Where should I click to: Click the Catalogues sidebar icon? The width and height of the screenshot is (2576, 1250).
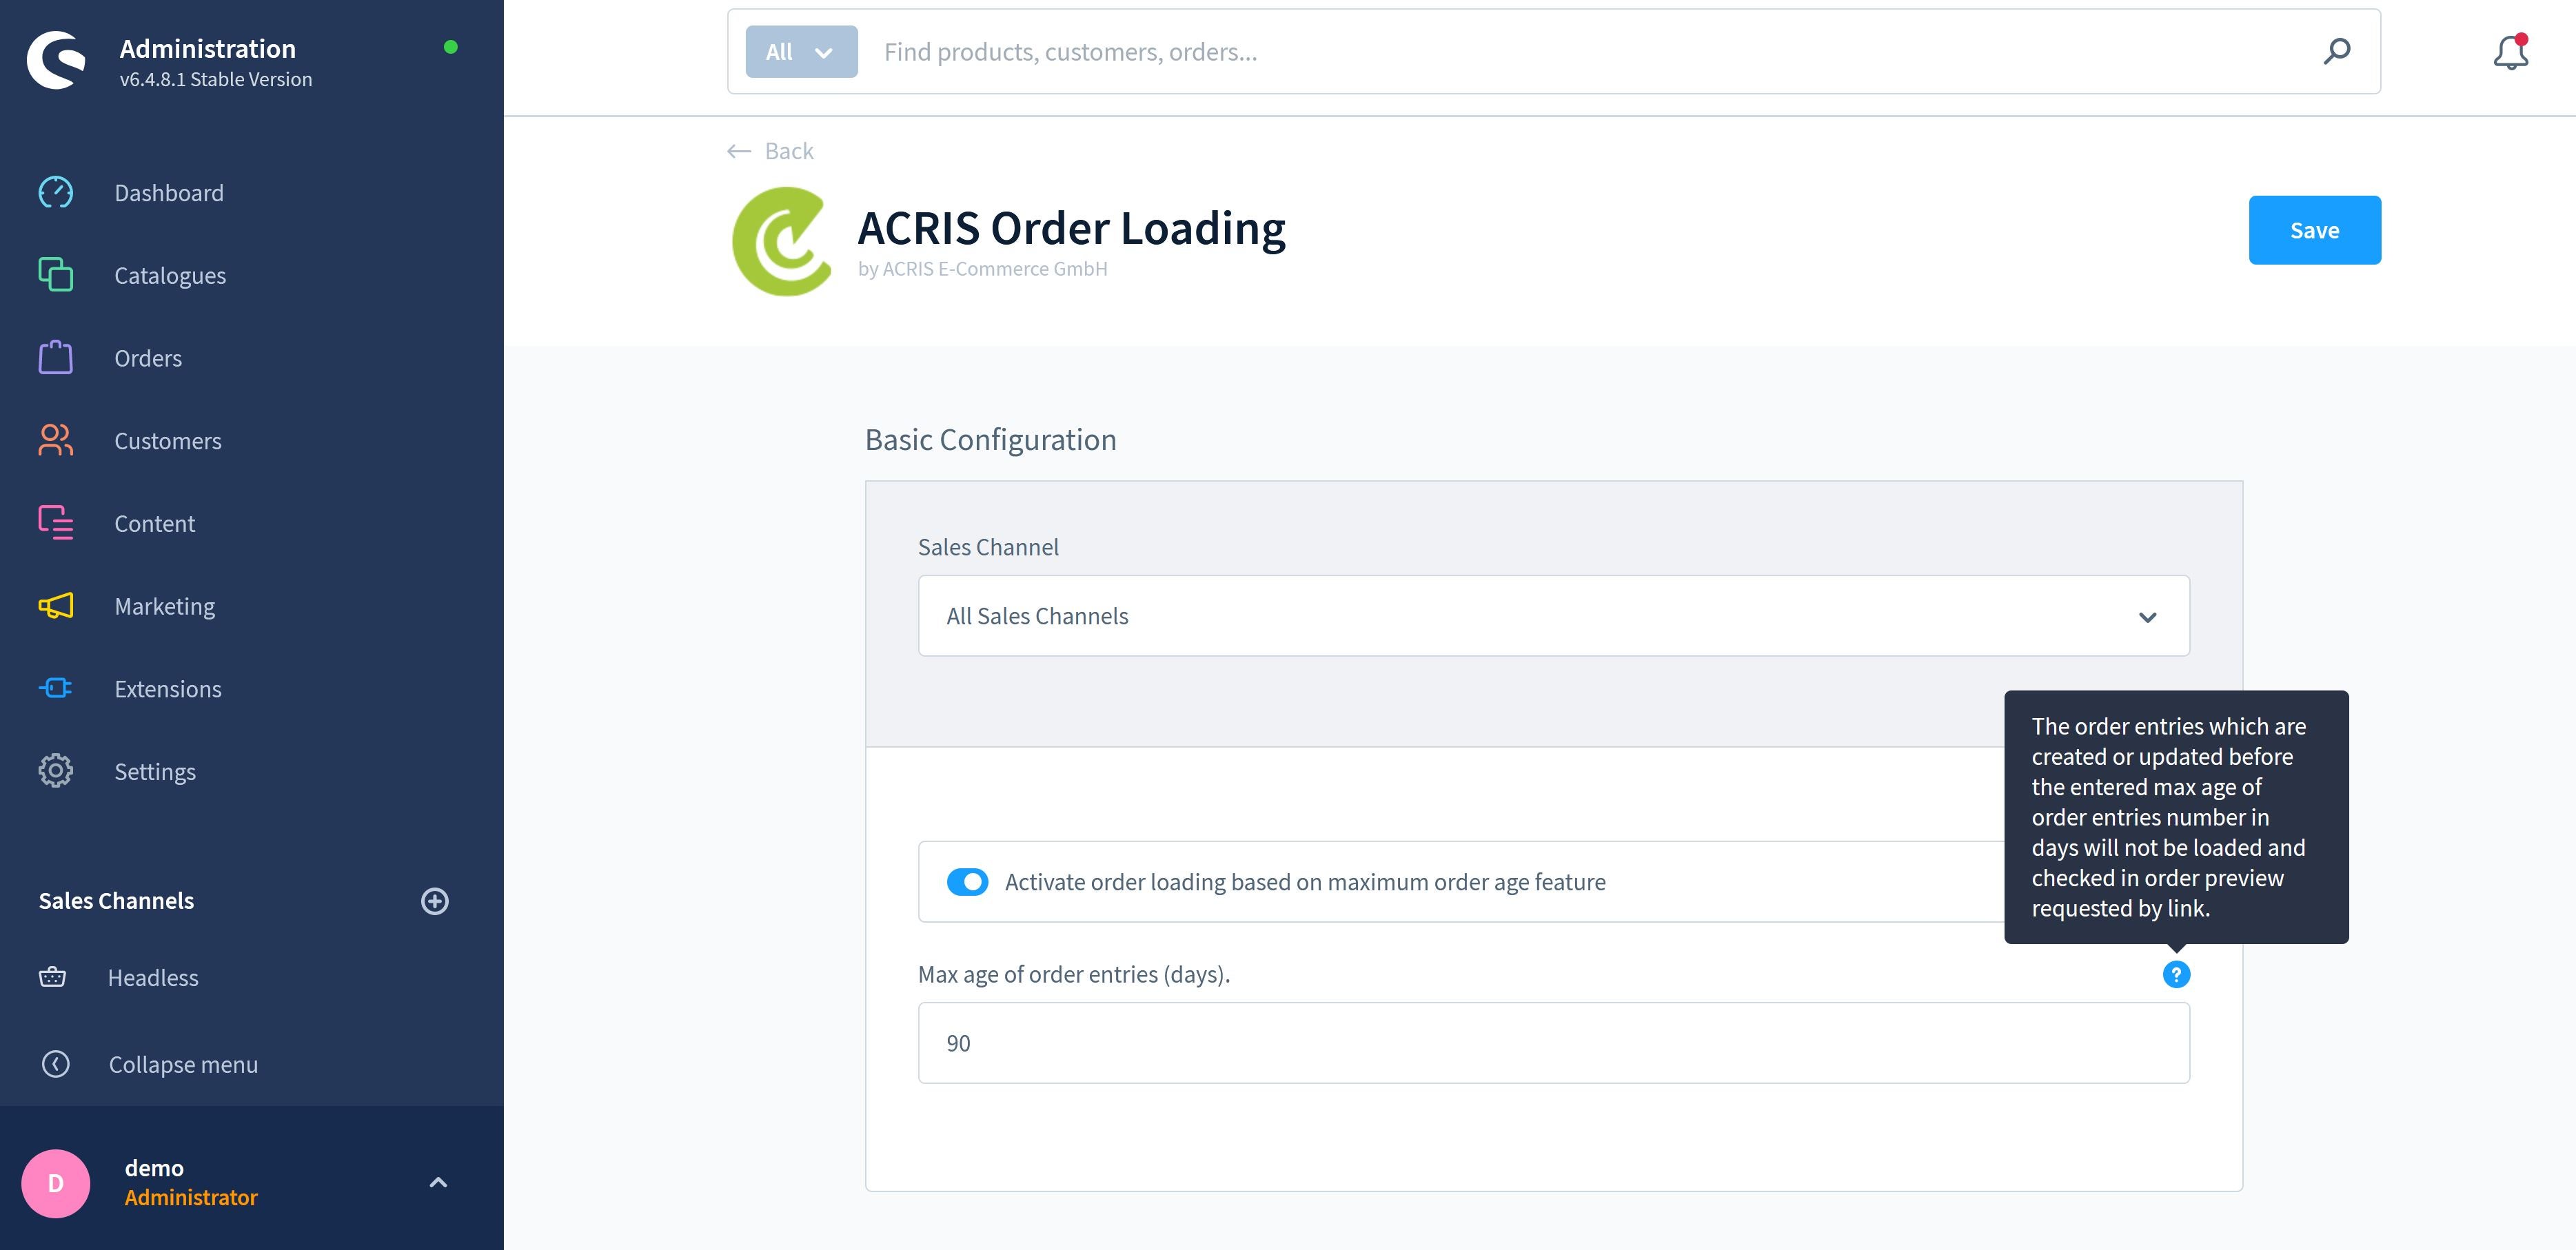[54, 274]
